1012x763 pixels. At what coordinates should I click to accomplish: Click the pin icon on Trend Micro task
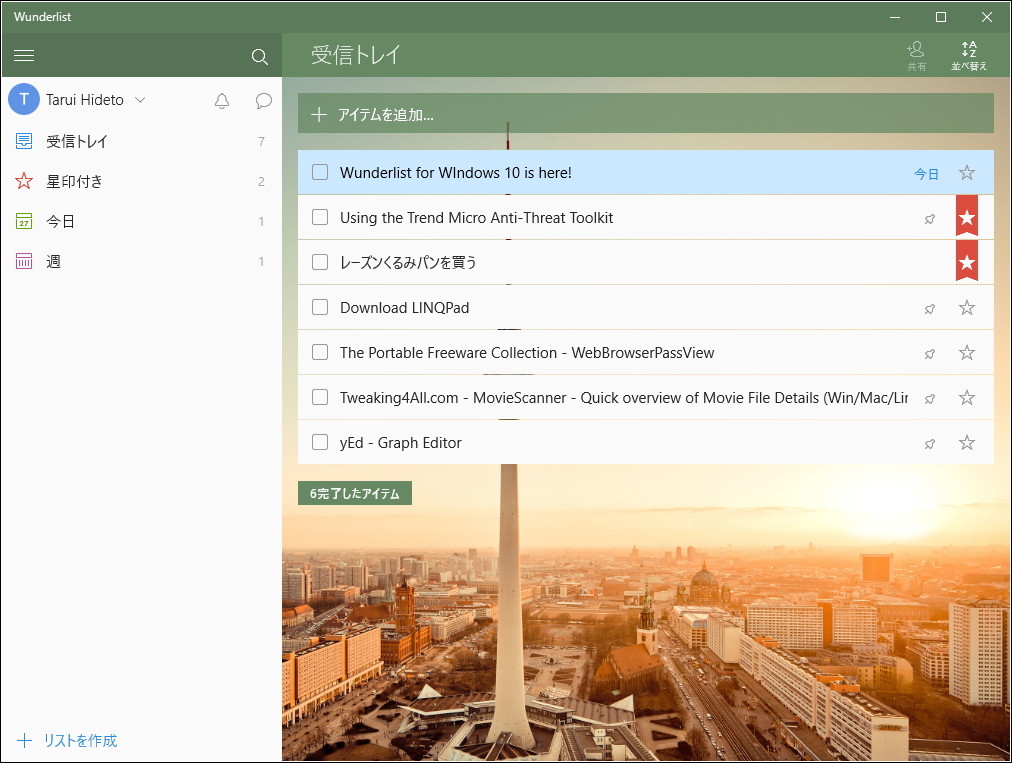929,219
